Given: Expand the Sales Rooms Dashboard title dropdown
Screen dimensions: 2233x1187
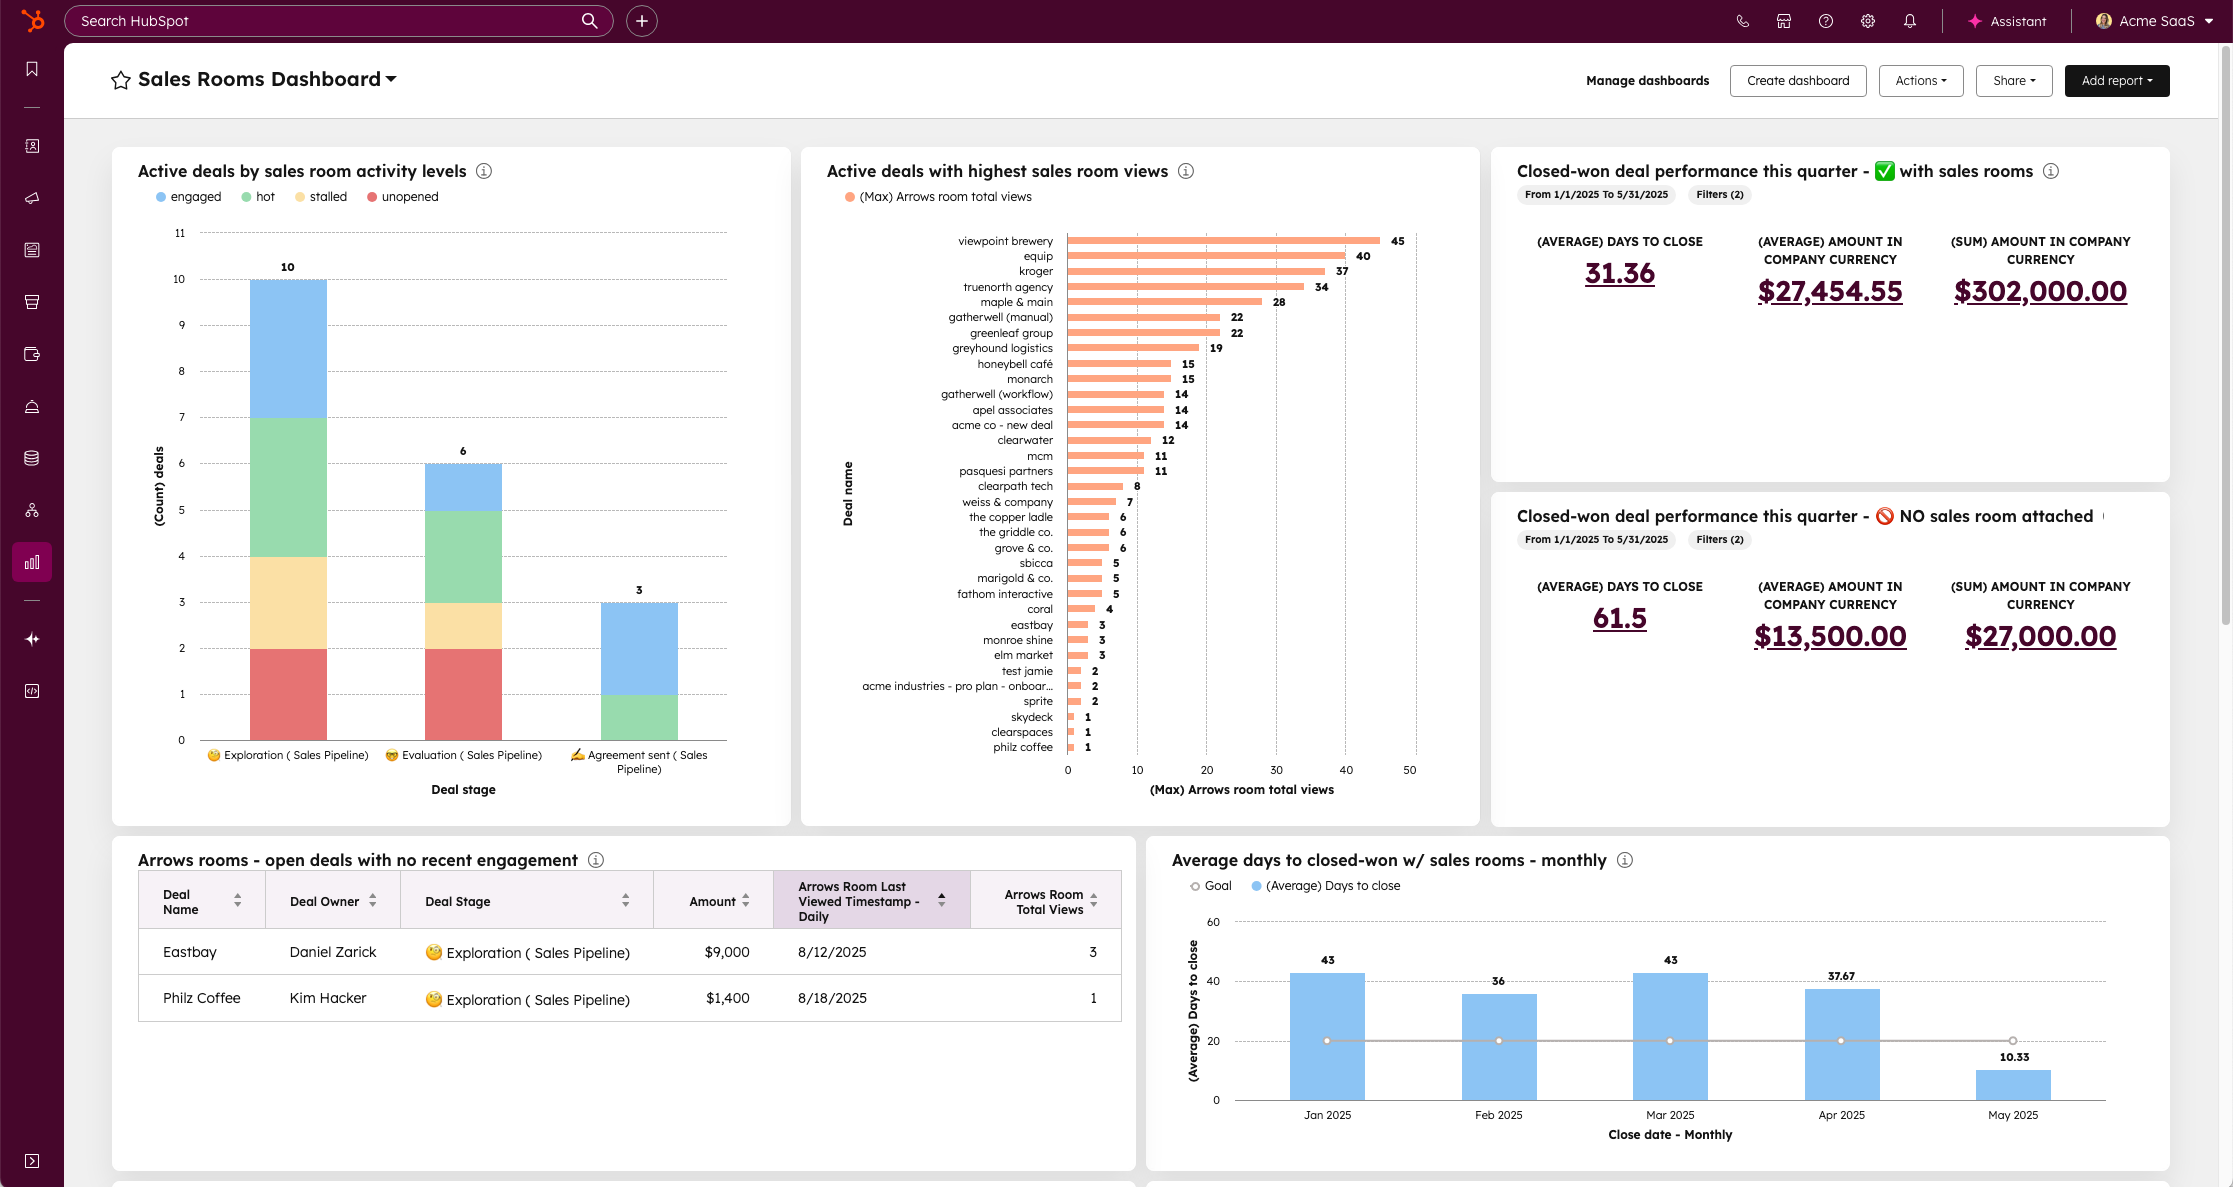Looking at the screenshot, I should point(391,79).
